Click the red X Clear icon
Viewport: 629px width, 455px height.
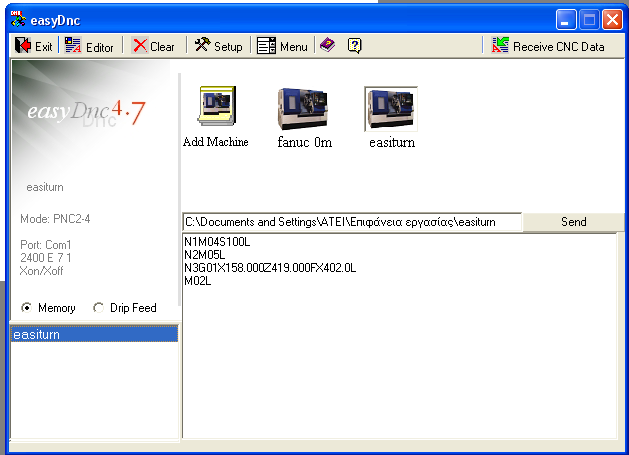(x=140, y=45)
